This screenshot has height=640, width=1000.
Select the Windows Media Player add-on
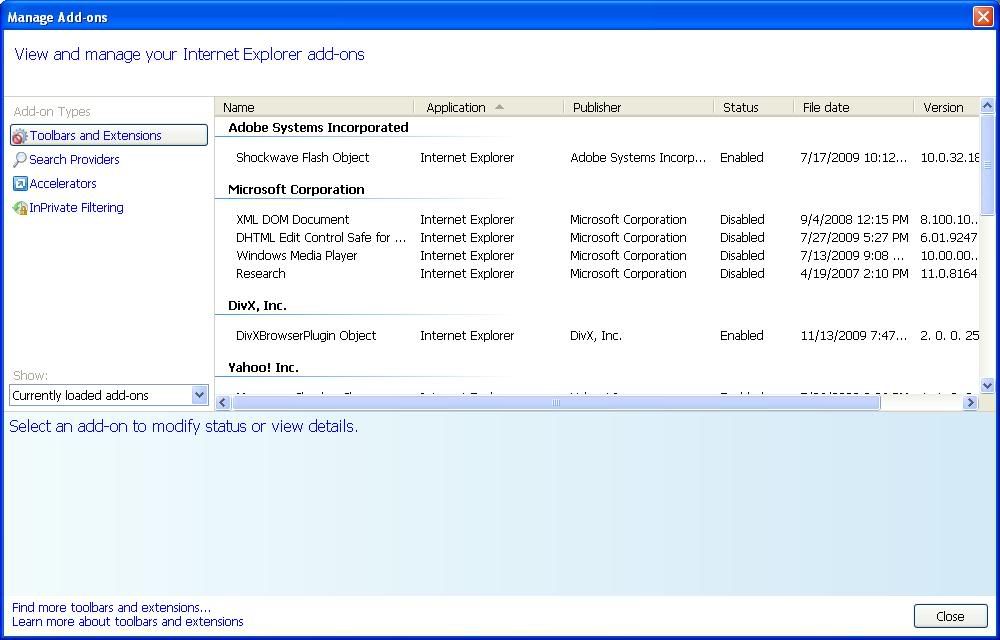point(297,256)
